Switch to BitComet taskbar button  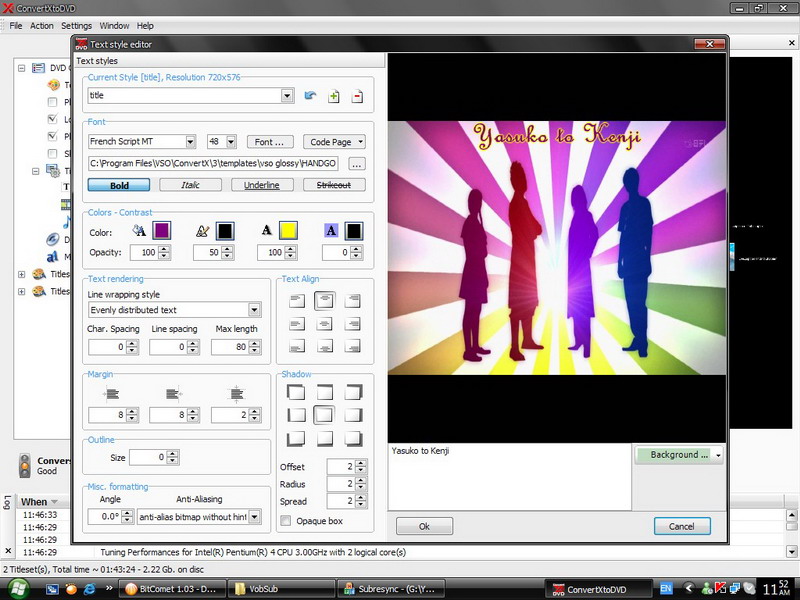pos(171,589)
